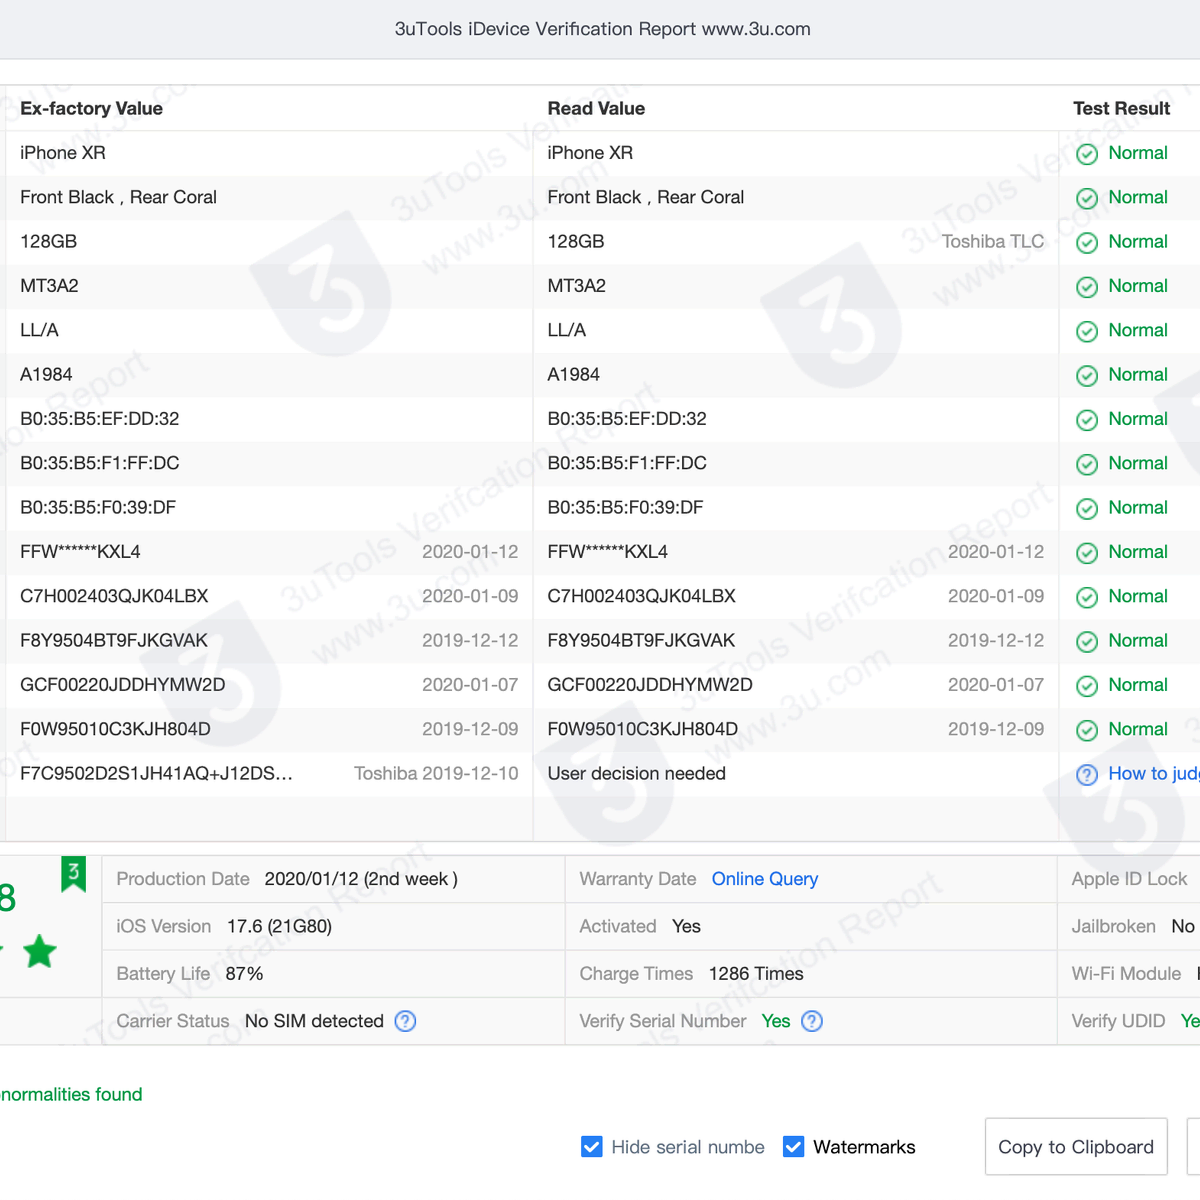Click the check icon in the F8Y9504BT9FJKGVAK row
This screenshot has width=1200, height=1200.
[1087, 642]
